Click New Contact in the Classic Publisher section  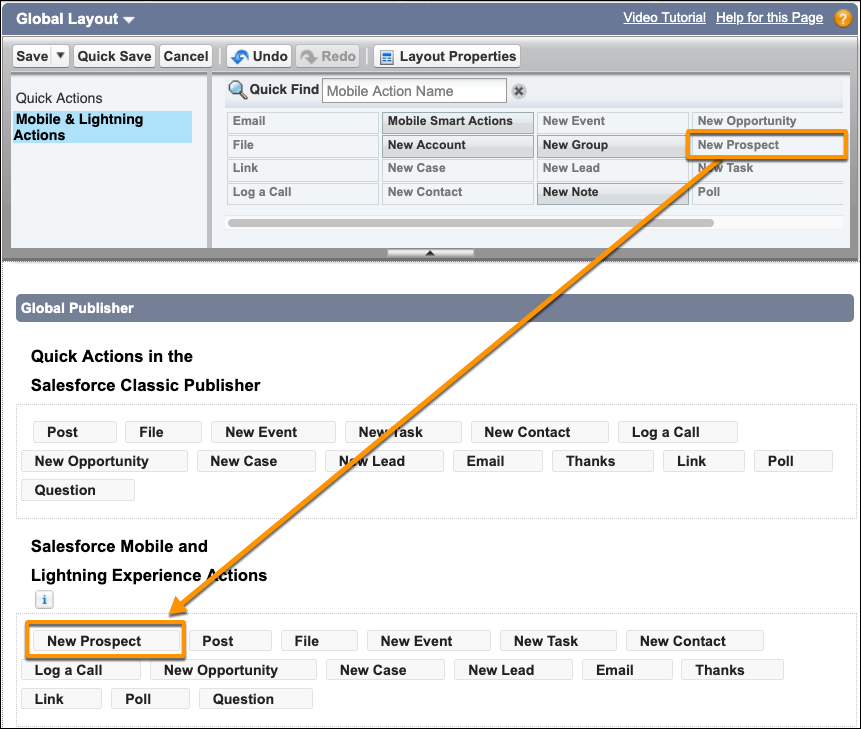tap(539, 432)
